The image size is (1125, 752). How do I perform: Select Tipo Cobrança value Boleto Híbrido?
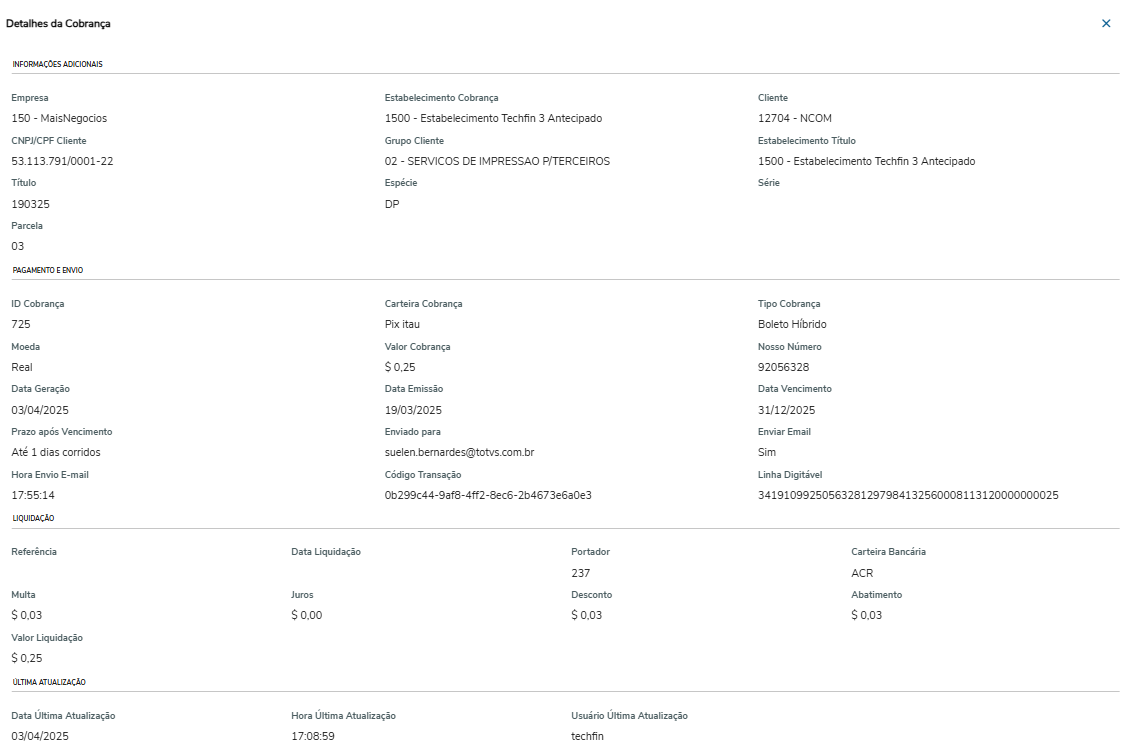click(792, 324)
